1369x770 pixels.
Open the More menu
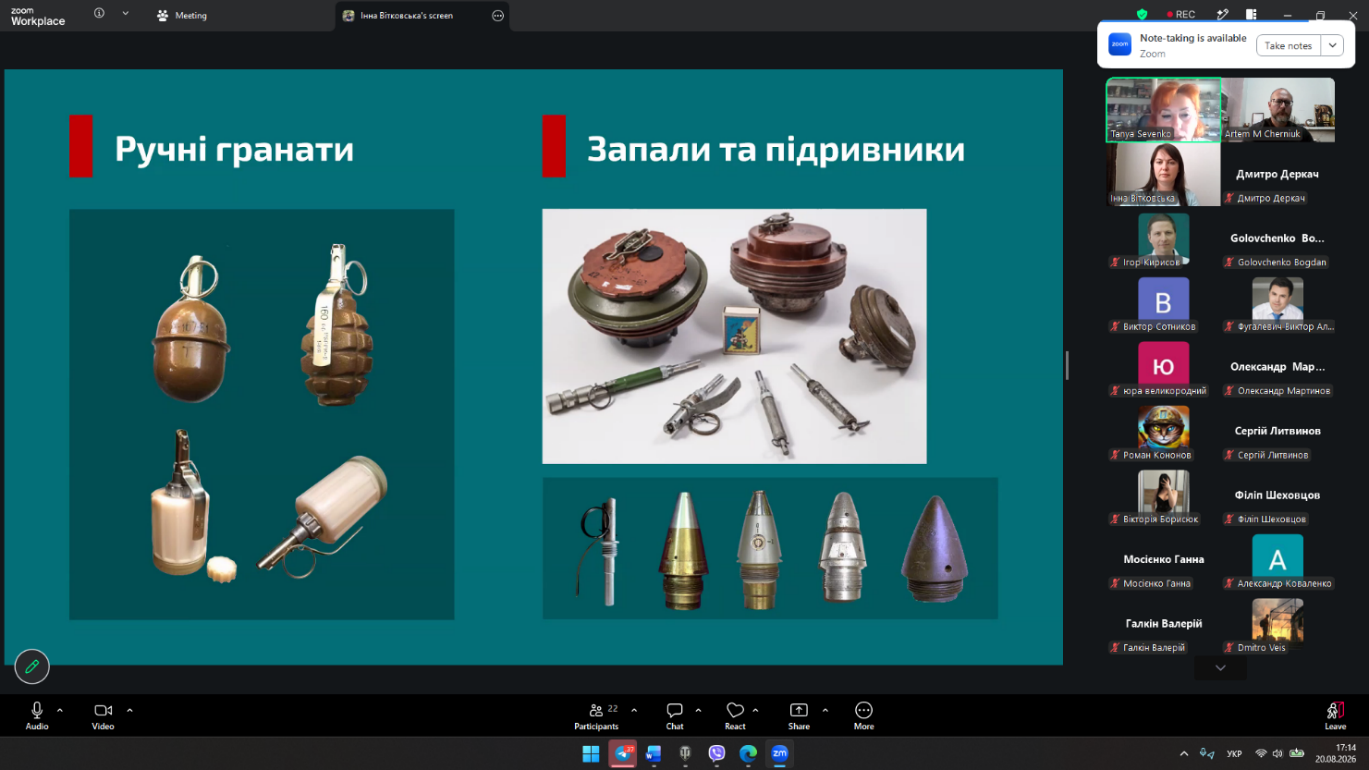coord(864,715)
